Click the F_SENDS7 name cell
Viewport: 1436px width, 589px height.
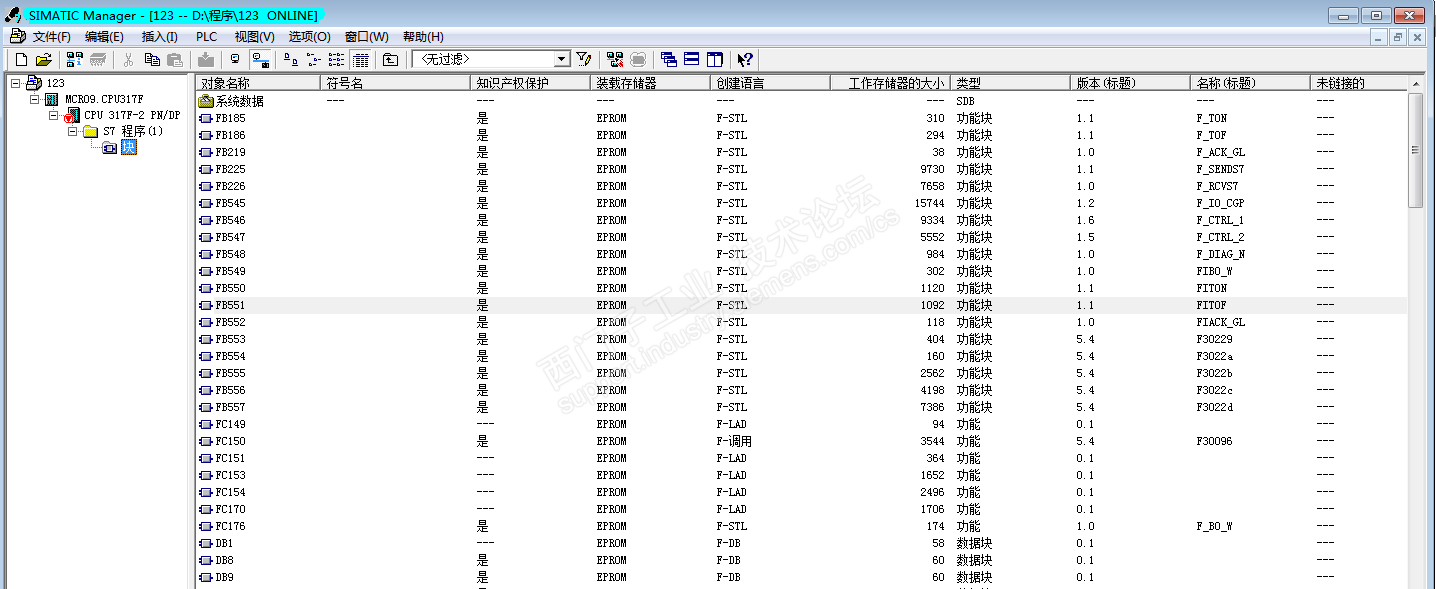coord(1220,169)
